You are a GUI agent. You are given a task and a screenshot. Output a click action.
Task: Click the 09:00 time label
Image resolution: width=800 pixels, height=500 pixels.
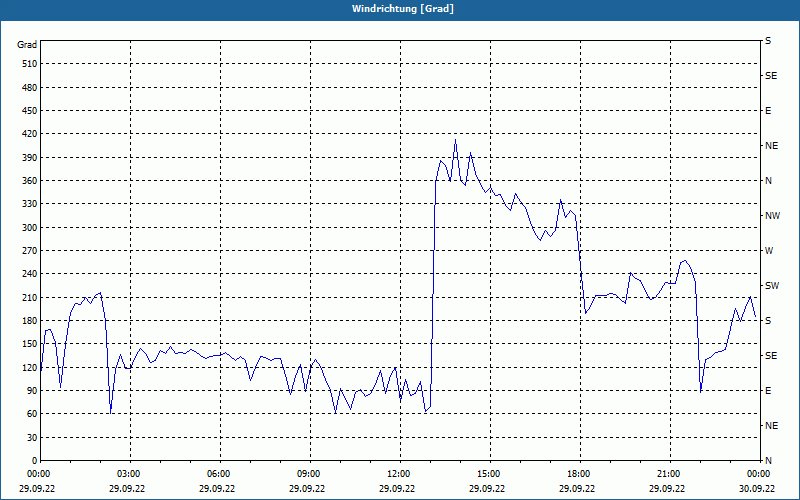coord(308,474)
